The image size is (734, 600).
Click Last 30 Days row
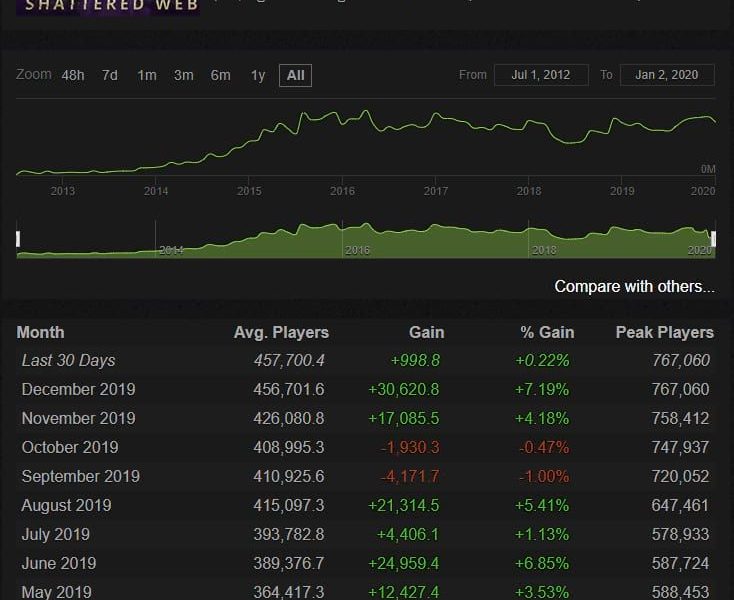tap(68, 360)
